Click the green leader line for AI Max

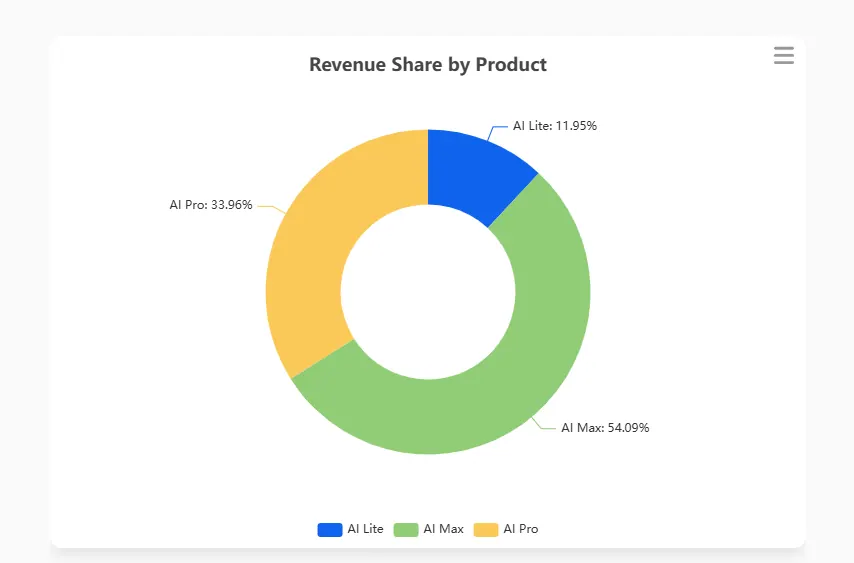tap(545, 427)
